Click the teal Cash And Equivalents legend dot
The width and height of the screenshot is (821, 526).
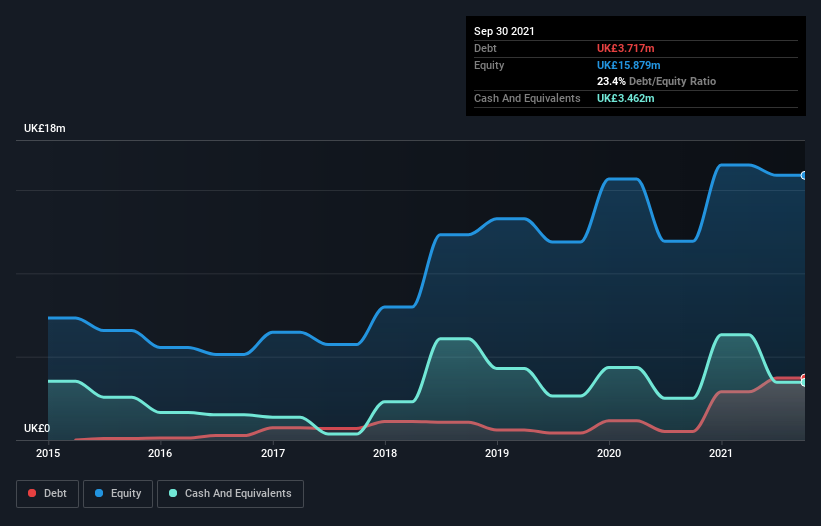[173, 493]
